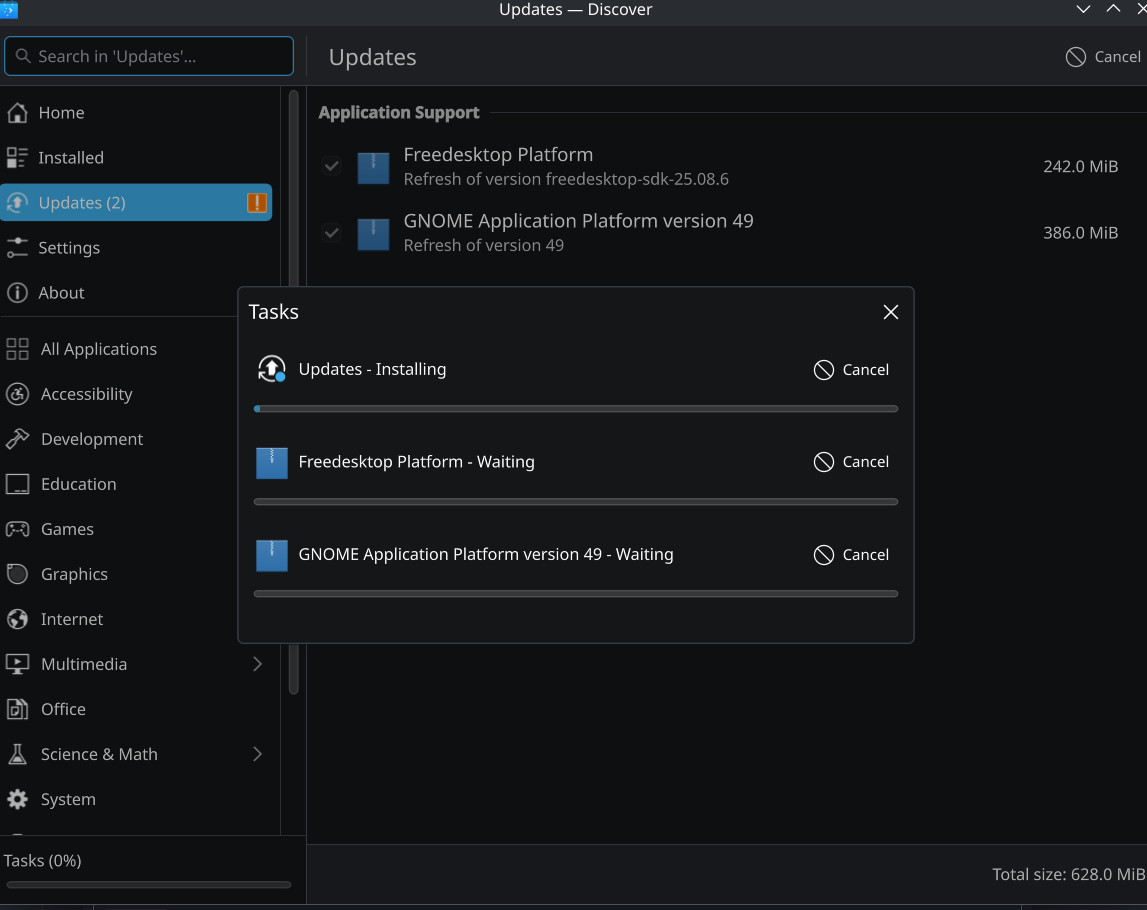Screen dimensions: 1147x910
Task: Toggle the Freedesktop Platform update checkbox
Action: pyautogui.click(x=332, y=167)
